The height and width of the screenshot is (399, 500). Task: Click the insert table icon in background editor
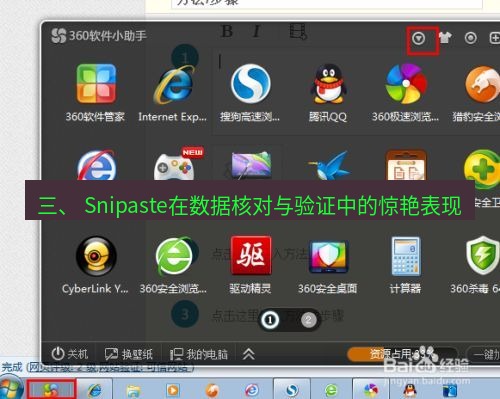coord(298,32)
